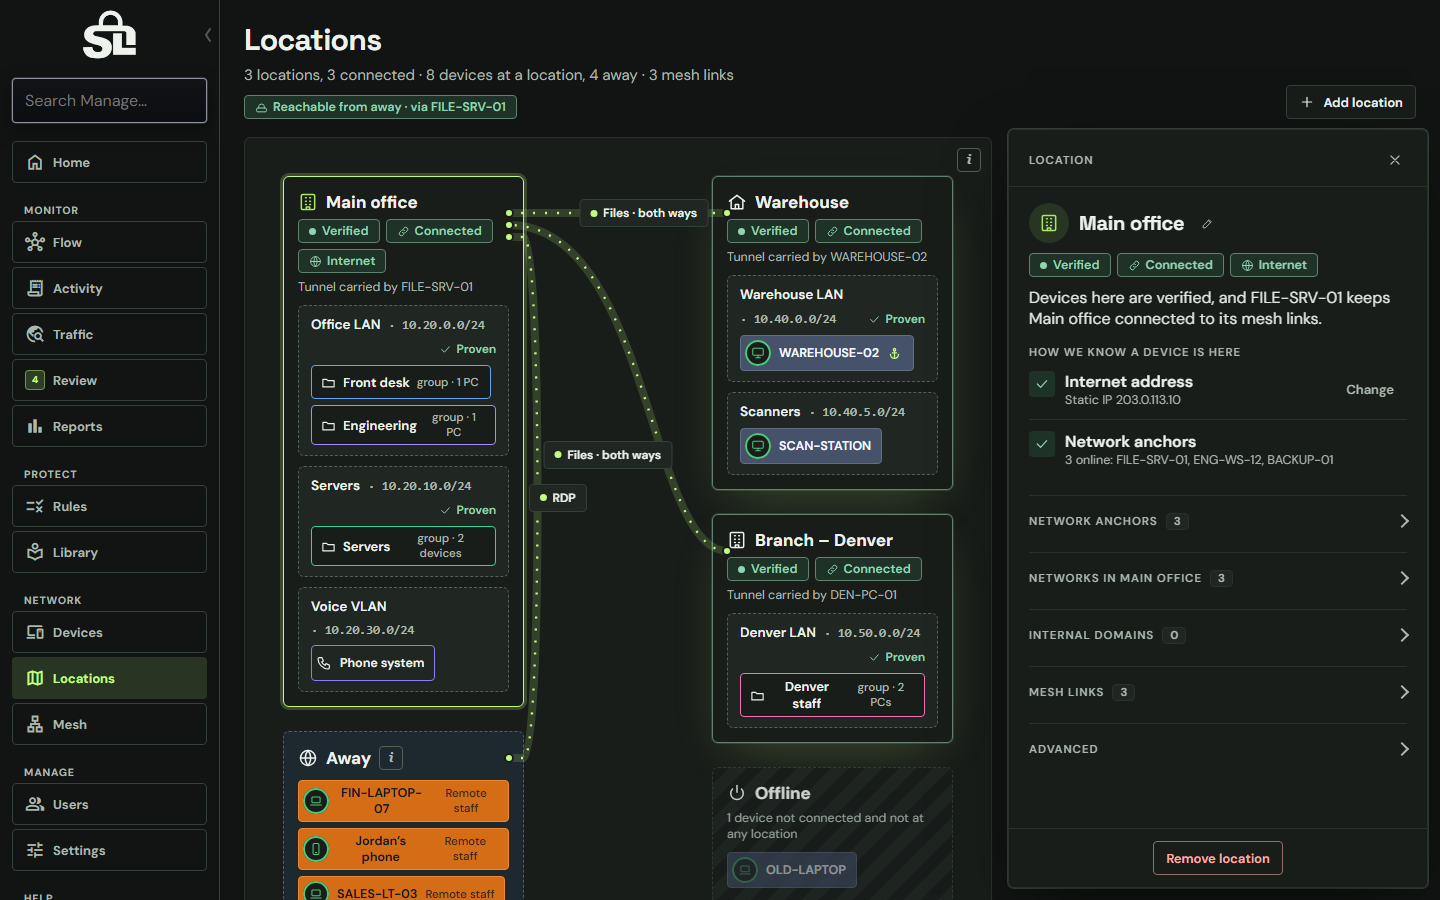Screen dimensions: 1440x900
Task: Select the RDP mesh link label
Action: click(557, 498)
